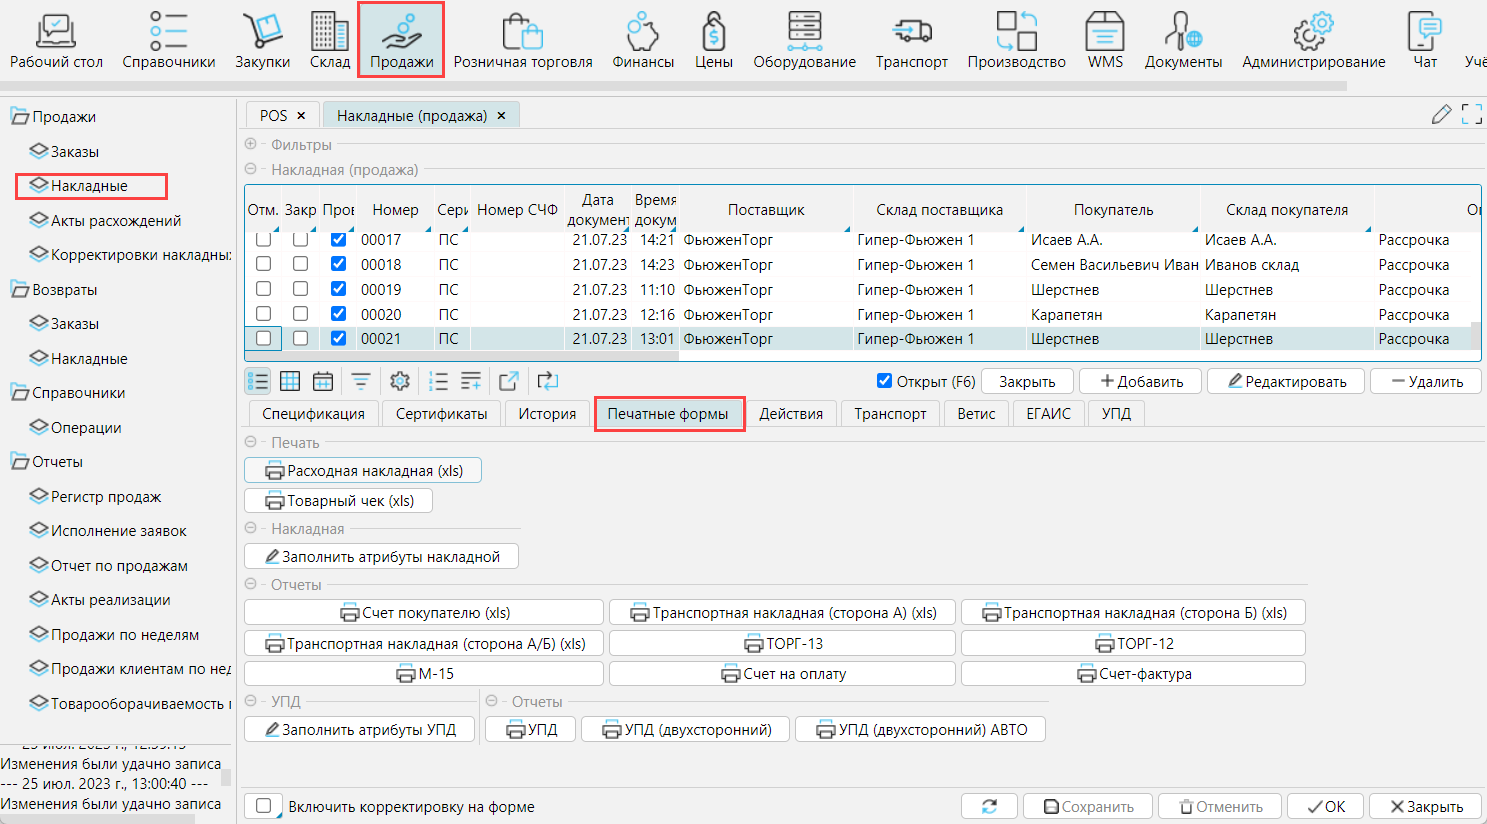This screenshot has width=1487, height=824.
Task: Toggle the Открыт (F6) checkbox
Action: point(884,381)
